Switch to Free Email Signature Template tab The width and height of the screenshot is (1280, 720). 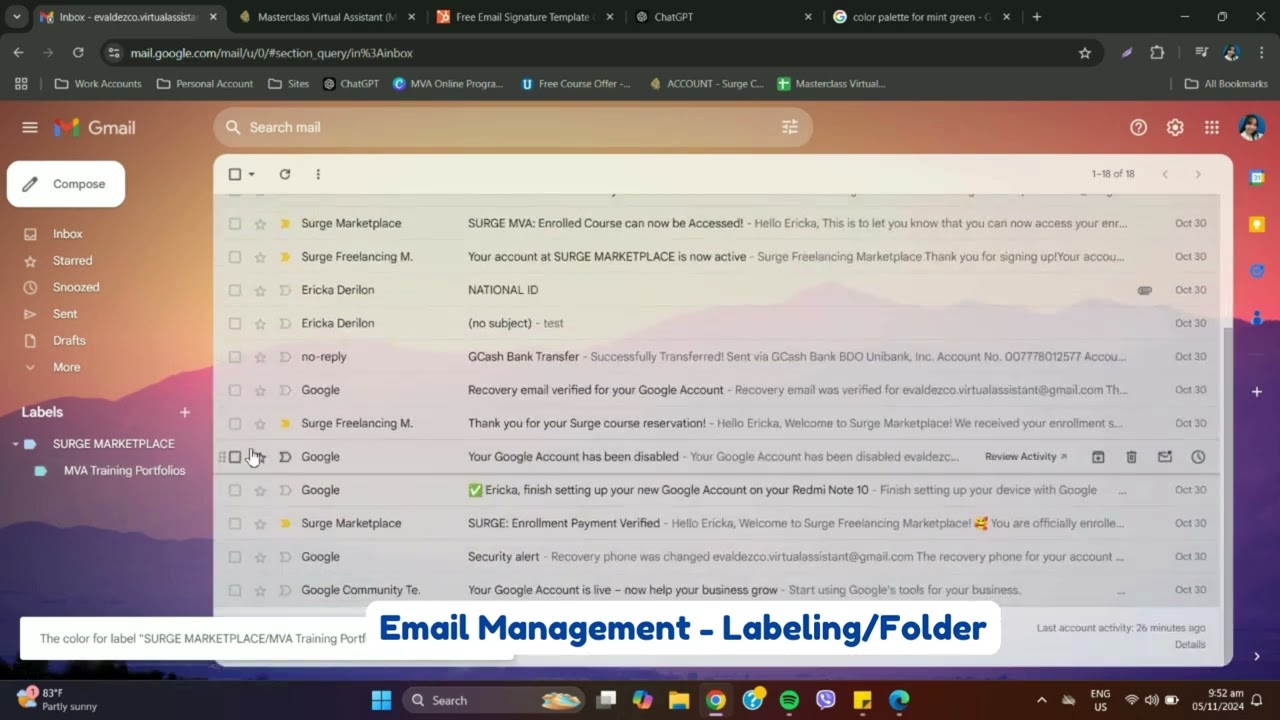tap(525, 17)
